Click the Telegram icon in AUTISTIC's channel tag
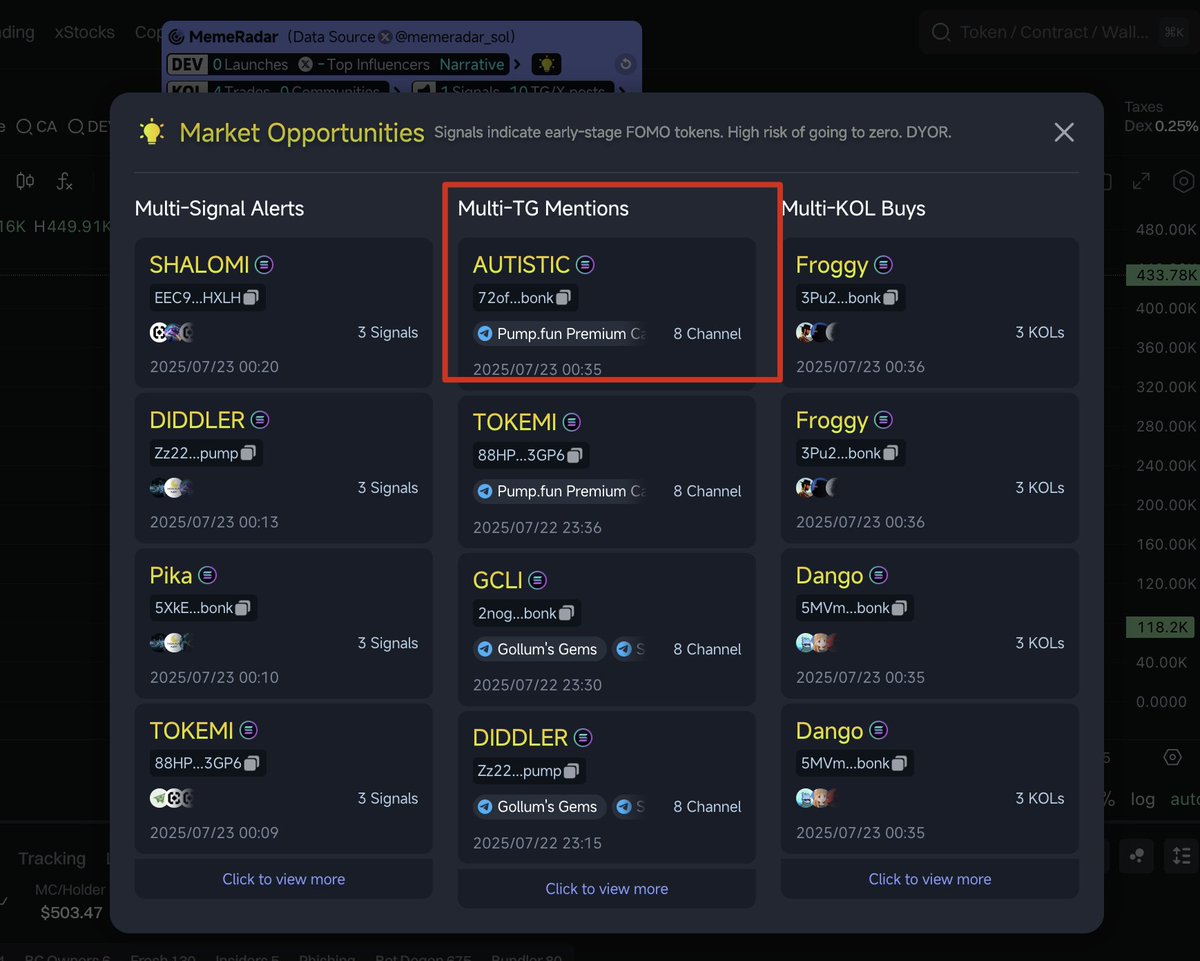1200x961 pixels. point(485,334)
